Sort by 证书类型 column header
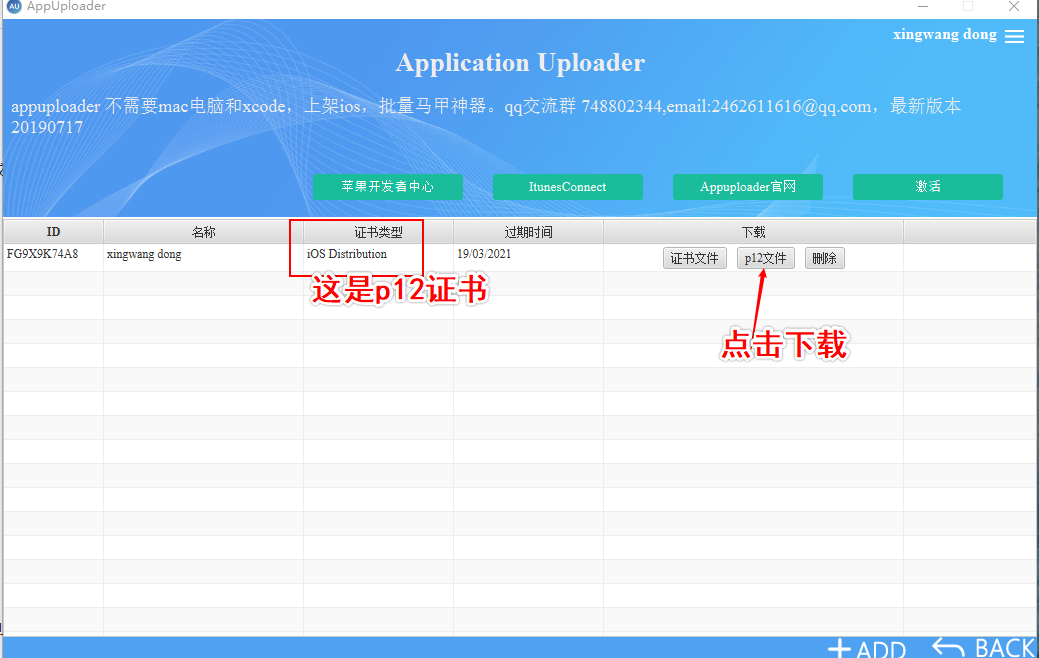The image size is (1039, 658). 378,232
